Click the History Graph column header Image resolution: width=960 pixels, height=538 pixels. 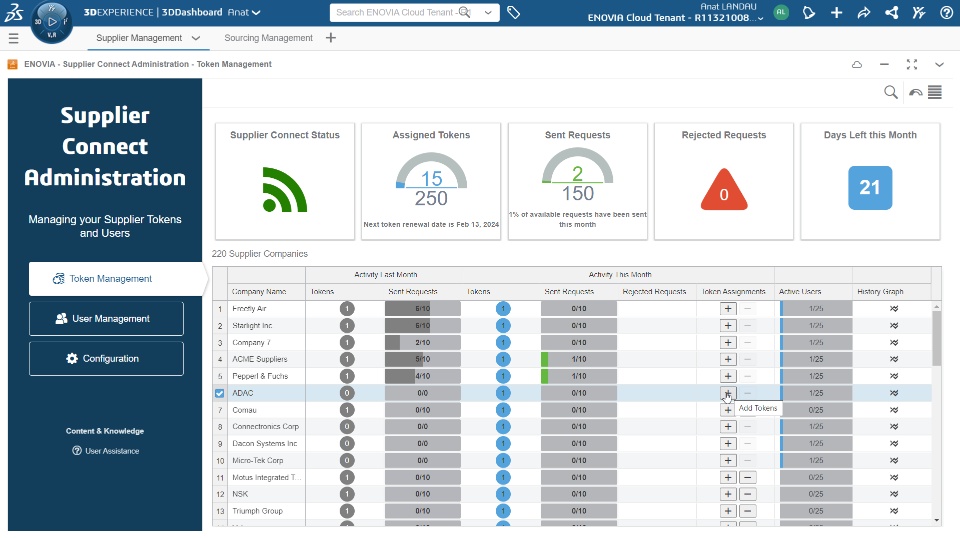(x=880, y=292)
